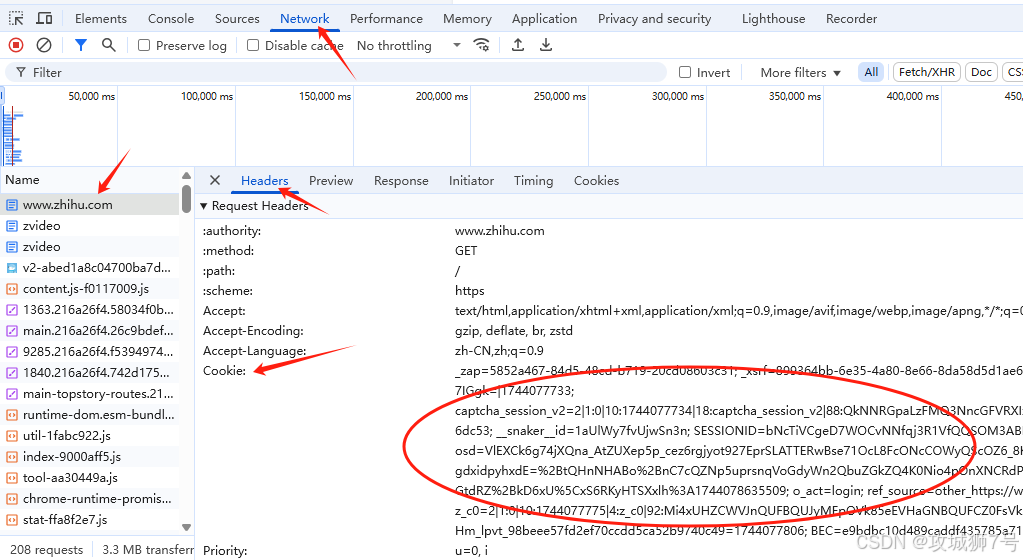Switch to the Cookies tab
This screenshot has height=560, width=1023.
pyautogui.click(x=596, y=181)
